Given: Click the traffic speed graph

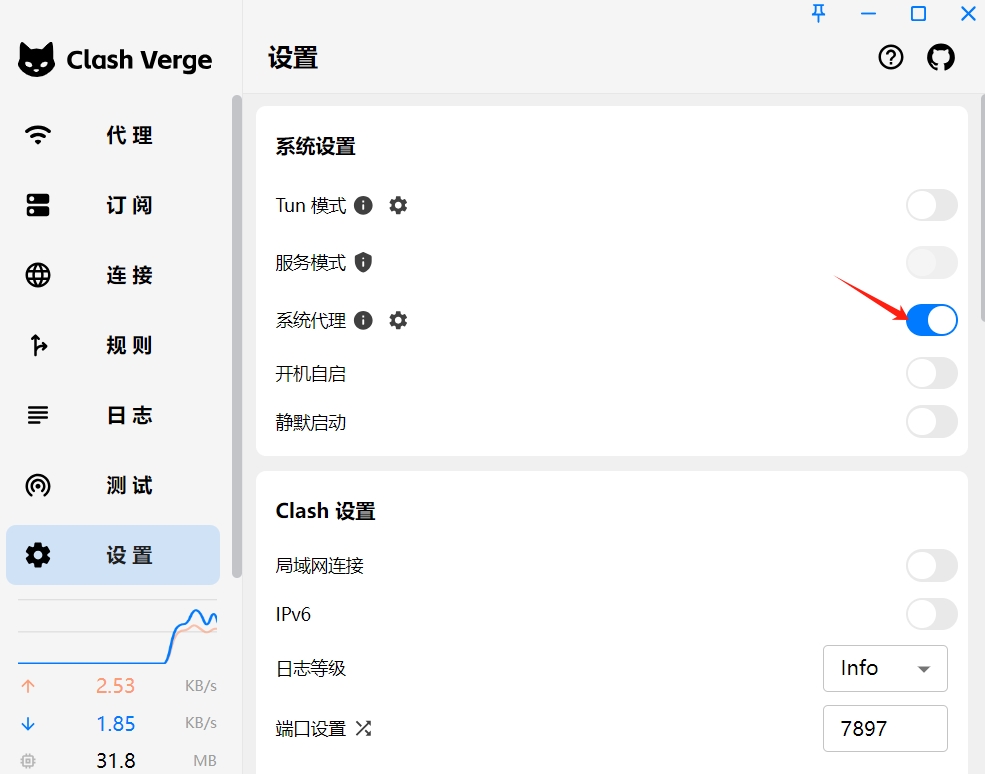Looking at the screenshot, I should pos(117,632).
